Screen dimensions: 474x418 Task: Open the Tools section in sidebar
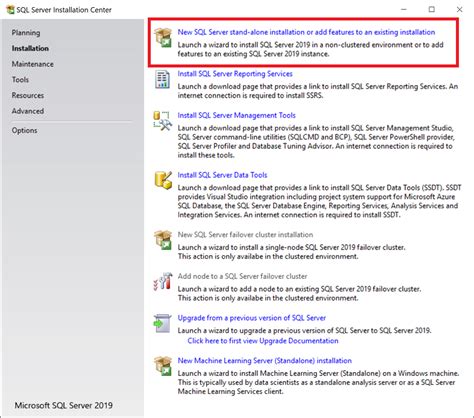[20, 80]
